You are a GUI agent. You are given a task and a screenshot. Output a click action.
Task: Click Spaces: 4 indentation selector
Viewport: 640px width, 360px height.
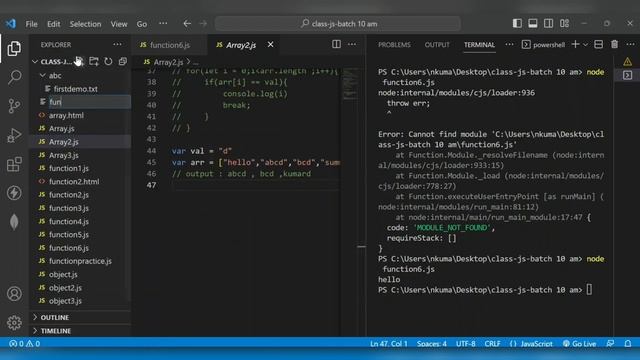pos(431,344)
